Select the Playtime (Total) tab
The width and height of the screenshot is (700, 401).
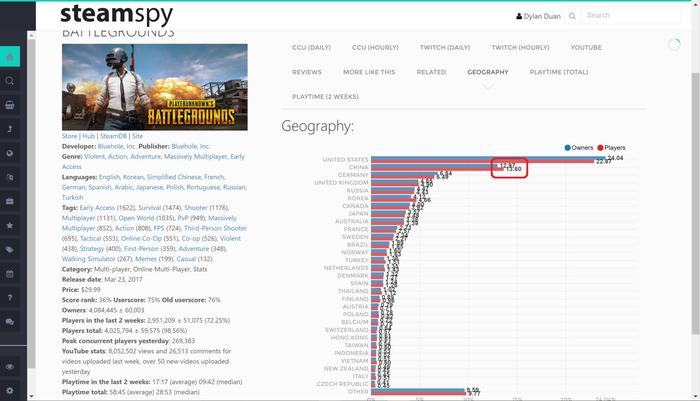(558, 72)
